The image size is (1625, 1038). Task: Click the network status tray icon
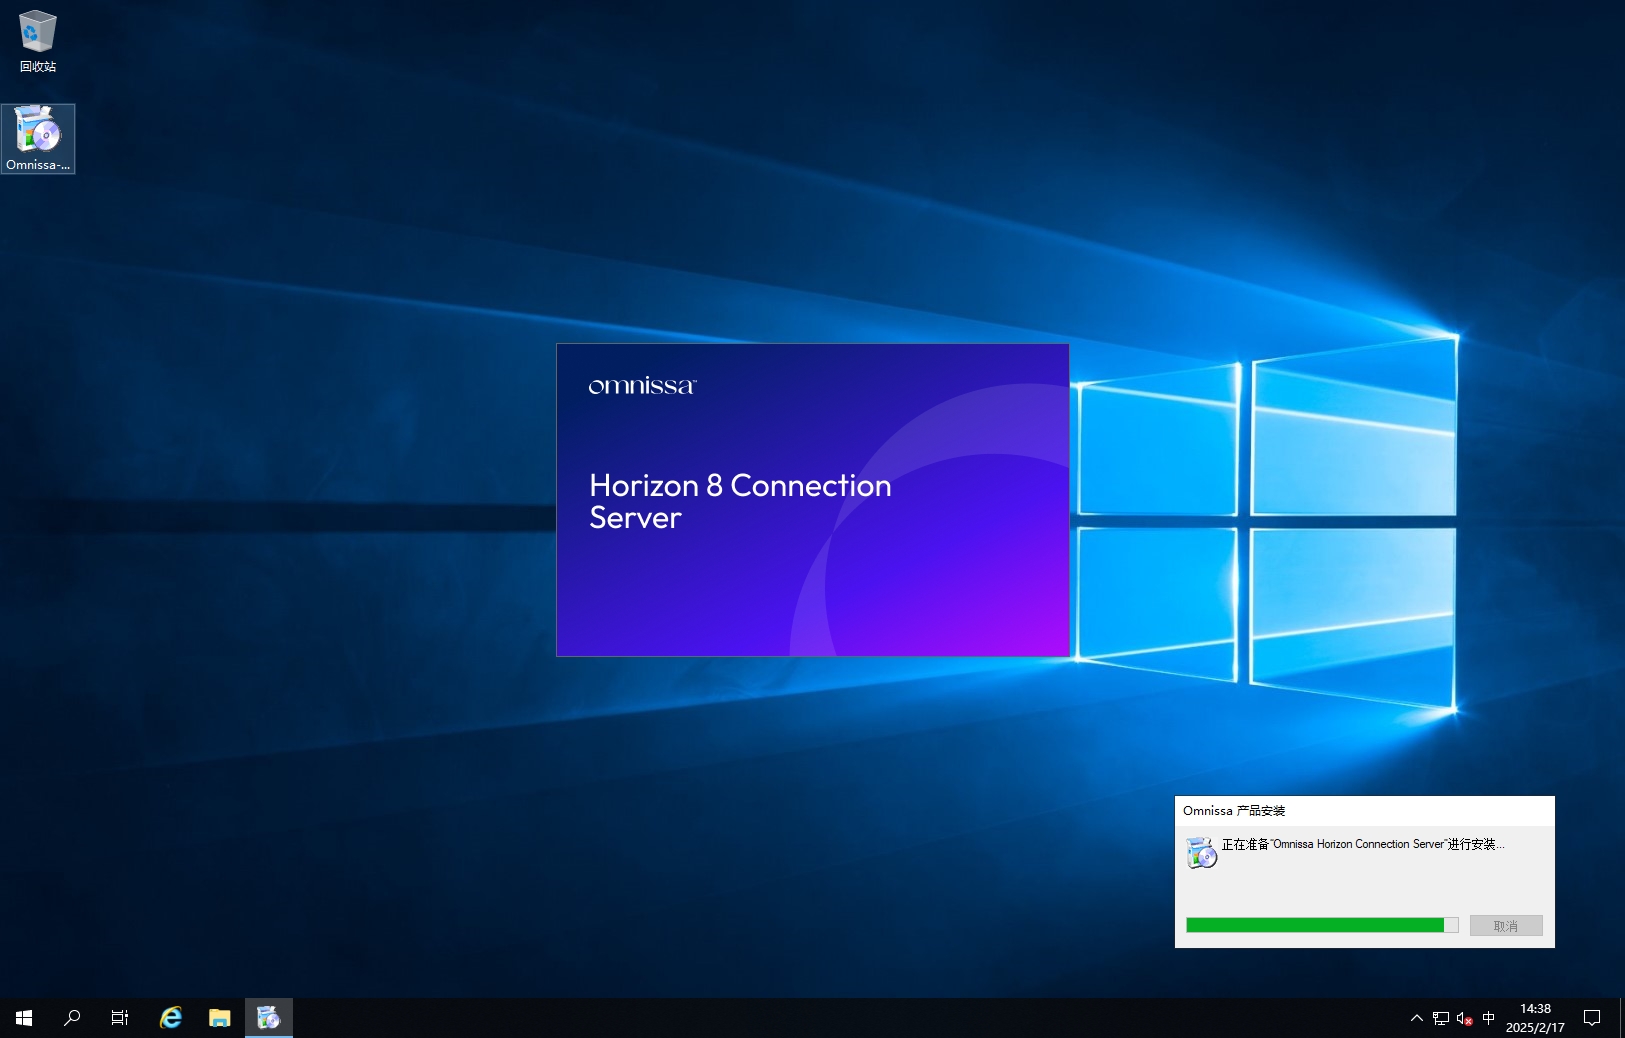click(x=1440, y=1018)
